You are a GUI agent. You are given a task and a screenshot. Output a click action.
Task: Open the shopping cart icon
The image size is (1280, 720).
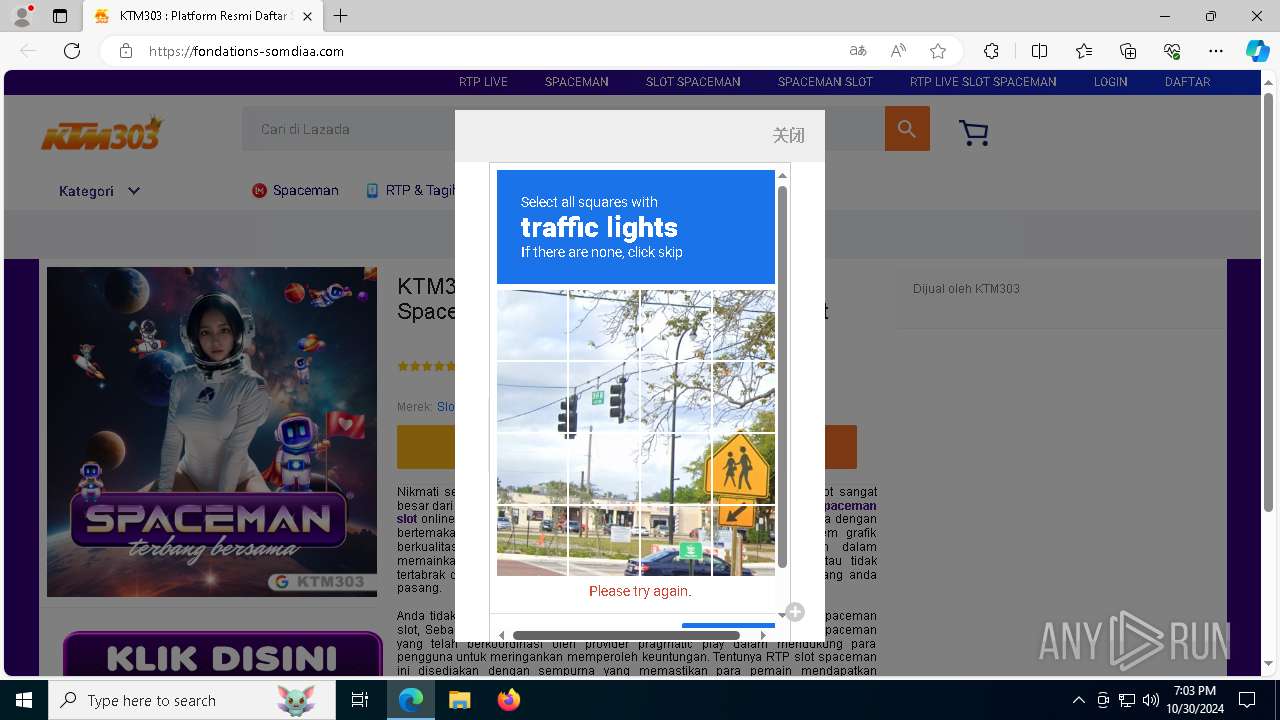click(973, 132)
